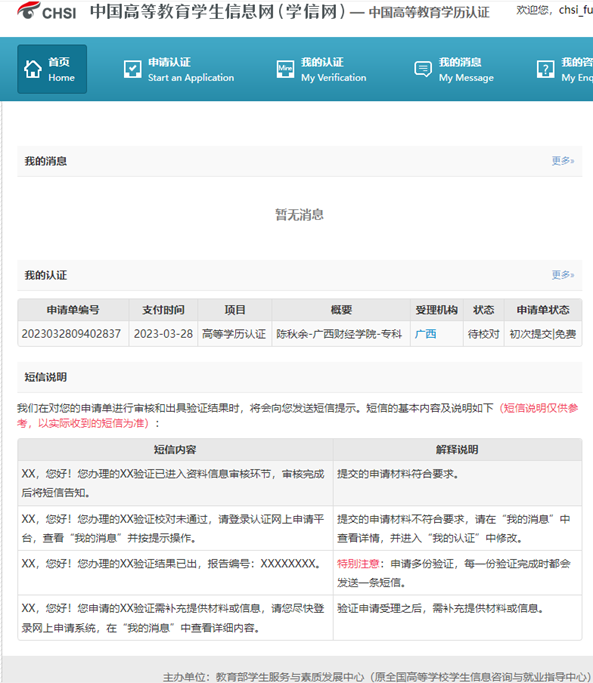Click the 支付时间 column header
Image resolution: width=593 pixels, height=683 pixels.
pos(163,310)
